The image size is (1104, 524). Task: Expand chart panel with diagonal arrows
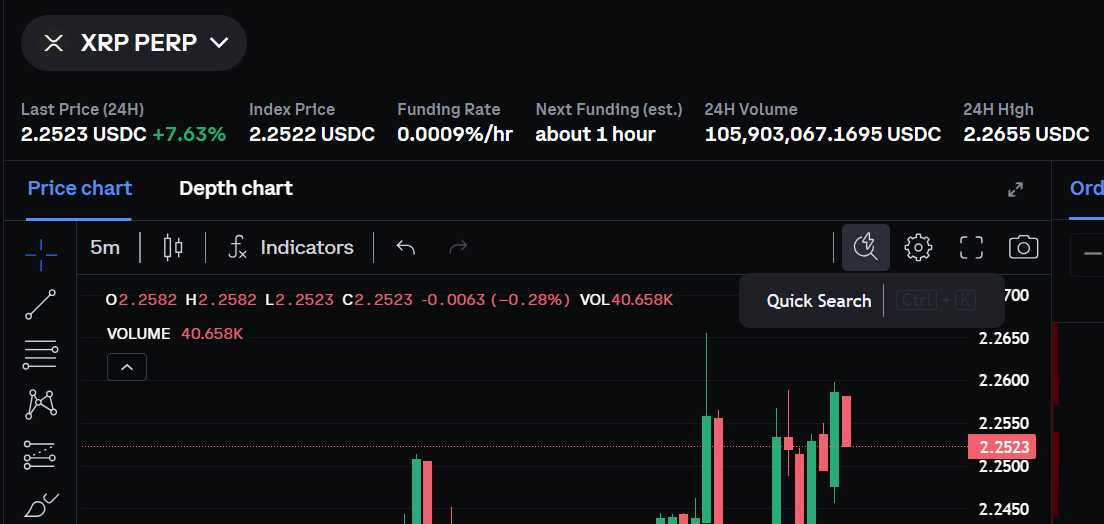pyautogui.click(x=1015, y=189)
